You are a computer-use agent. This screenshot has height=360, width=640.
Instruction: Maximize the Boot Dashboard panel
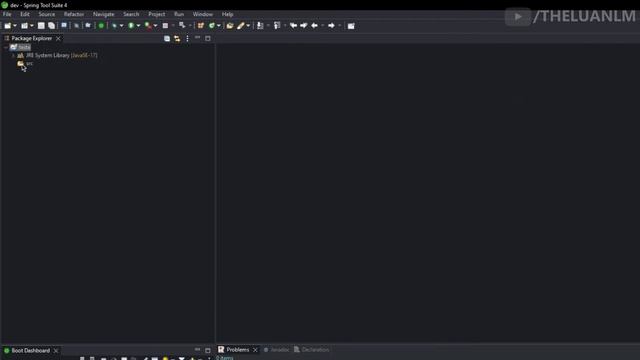coord(208,350)
